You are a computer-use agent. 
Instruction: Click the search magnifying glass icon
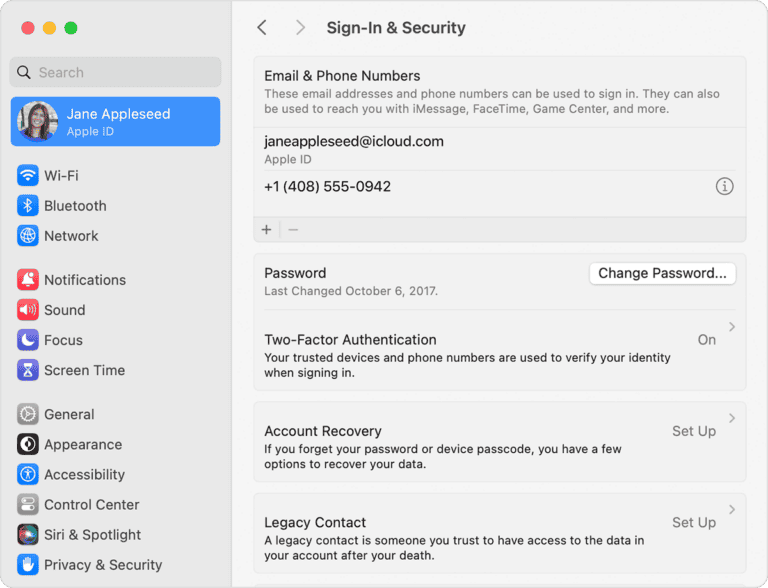pyautogui.click(x=24, y=73)
